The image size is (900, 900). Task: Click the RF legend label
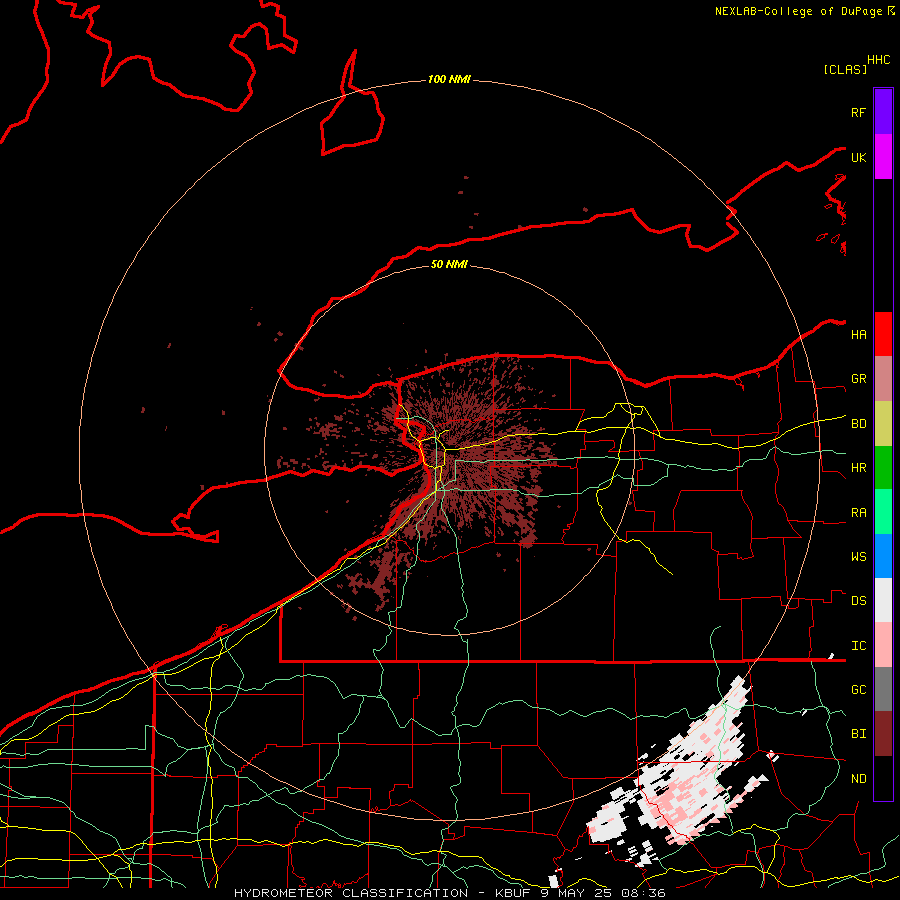point(859,112)
